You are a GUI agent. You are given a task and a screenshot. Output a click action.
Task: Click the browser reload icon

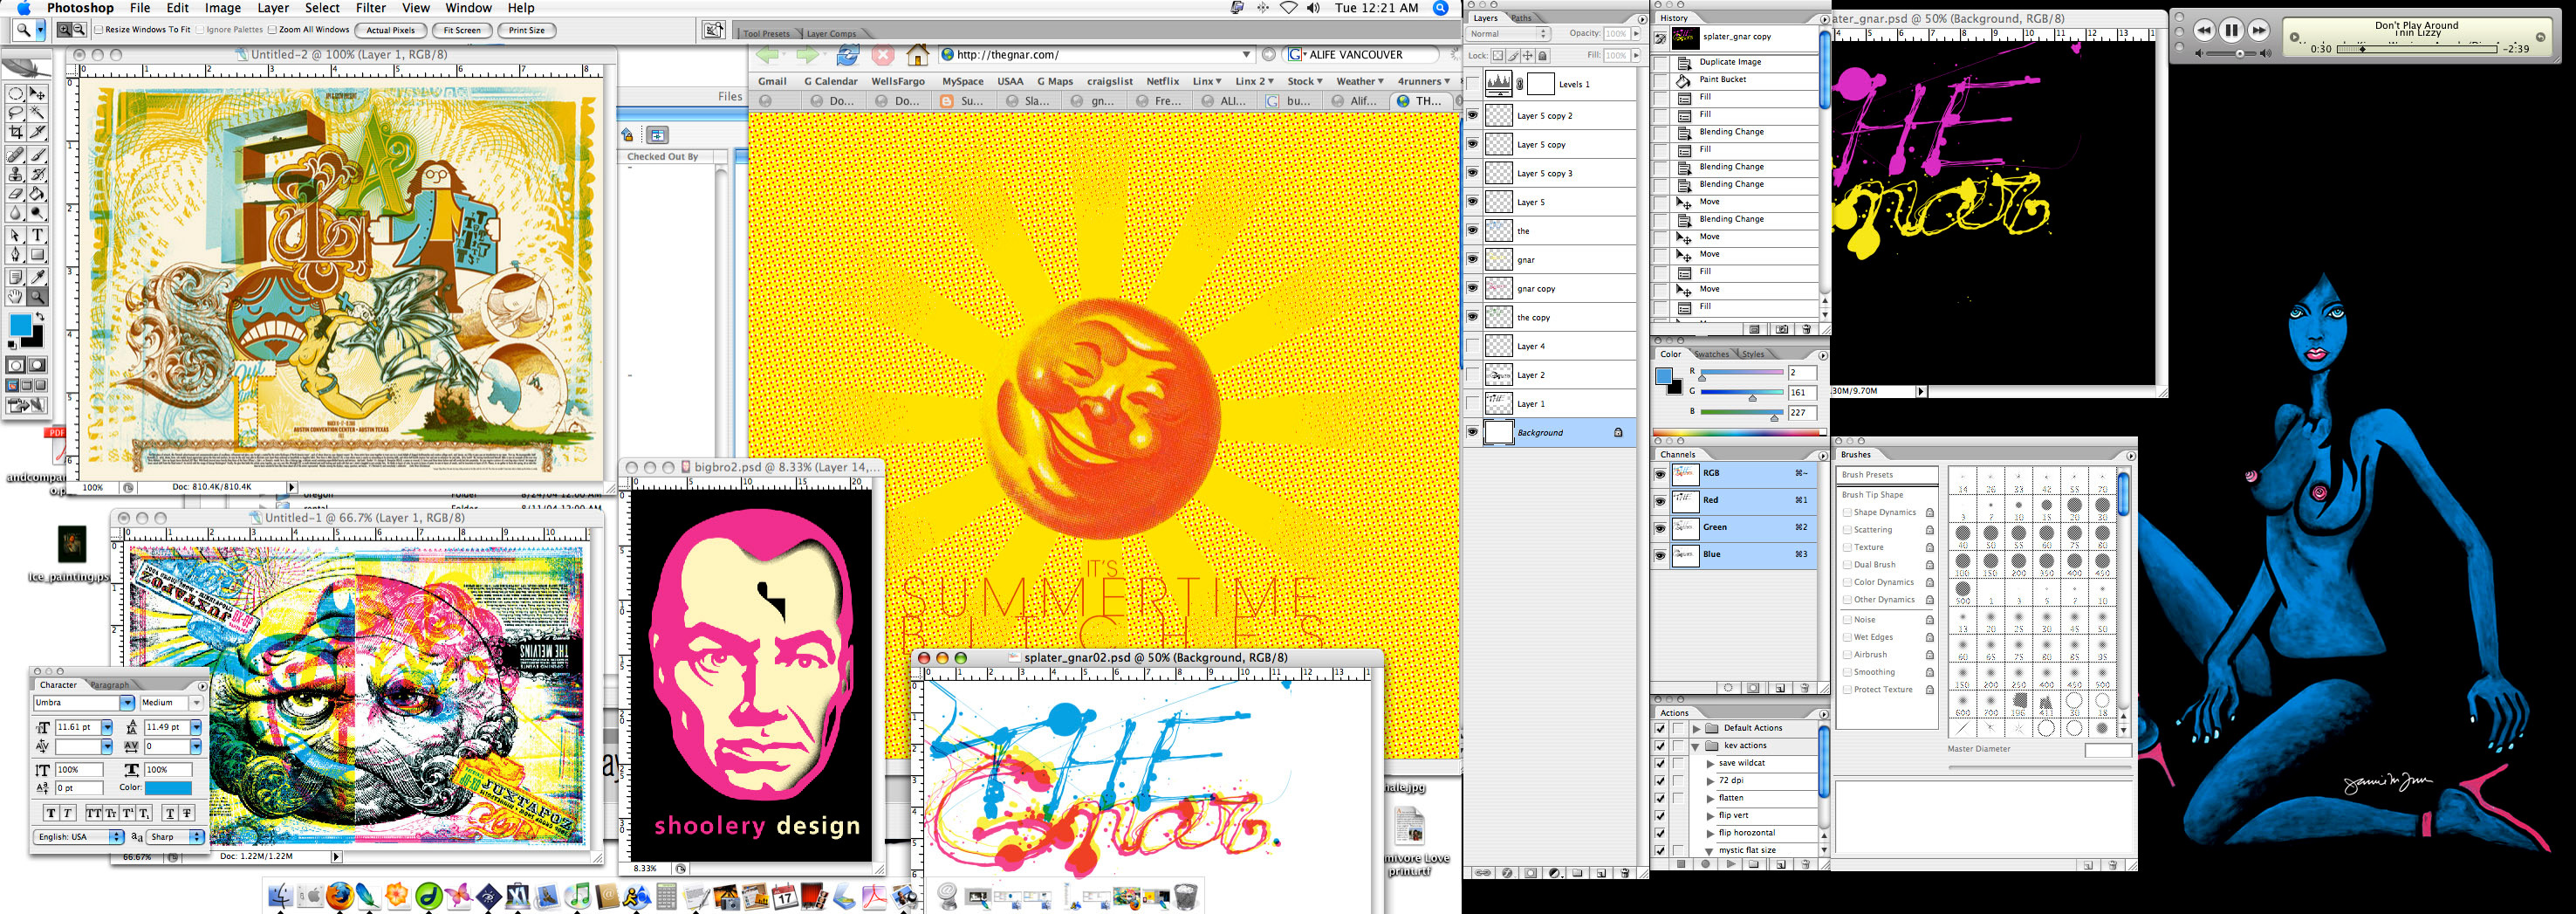tap(847, 55)
